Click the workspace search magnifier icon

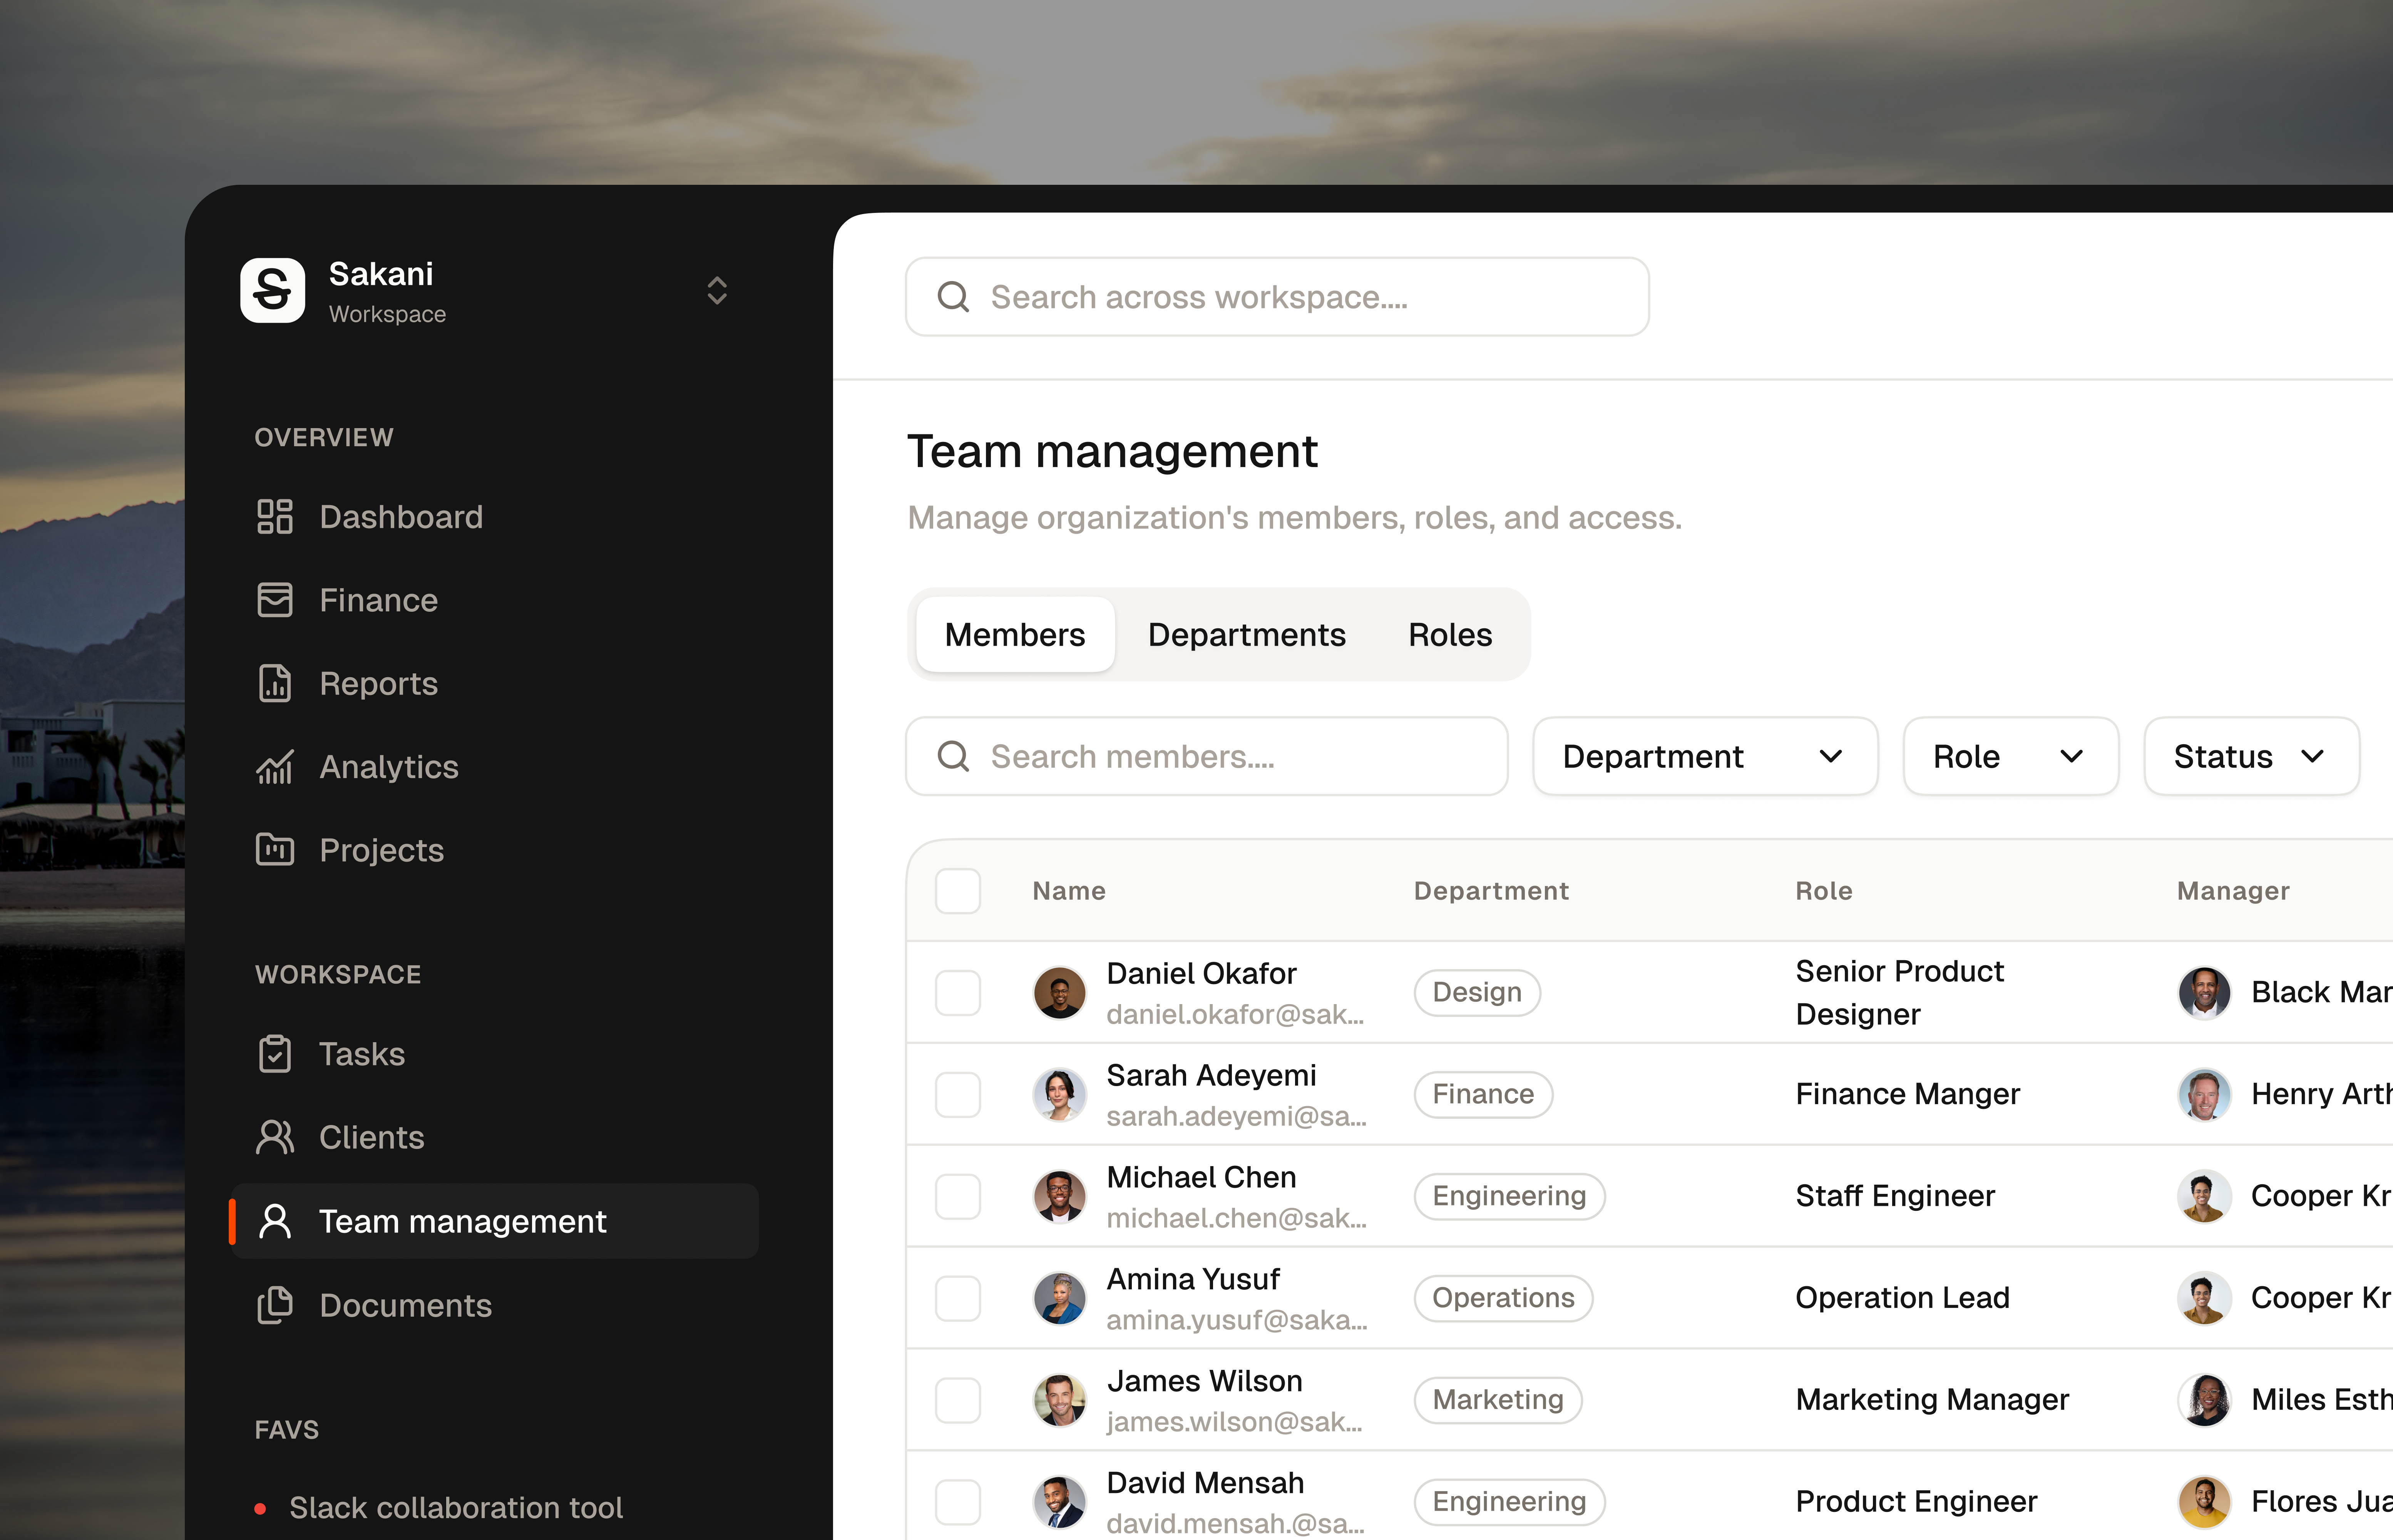[953, 297]
